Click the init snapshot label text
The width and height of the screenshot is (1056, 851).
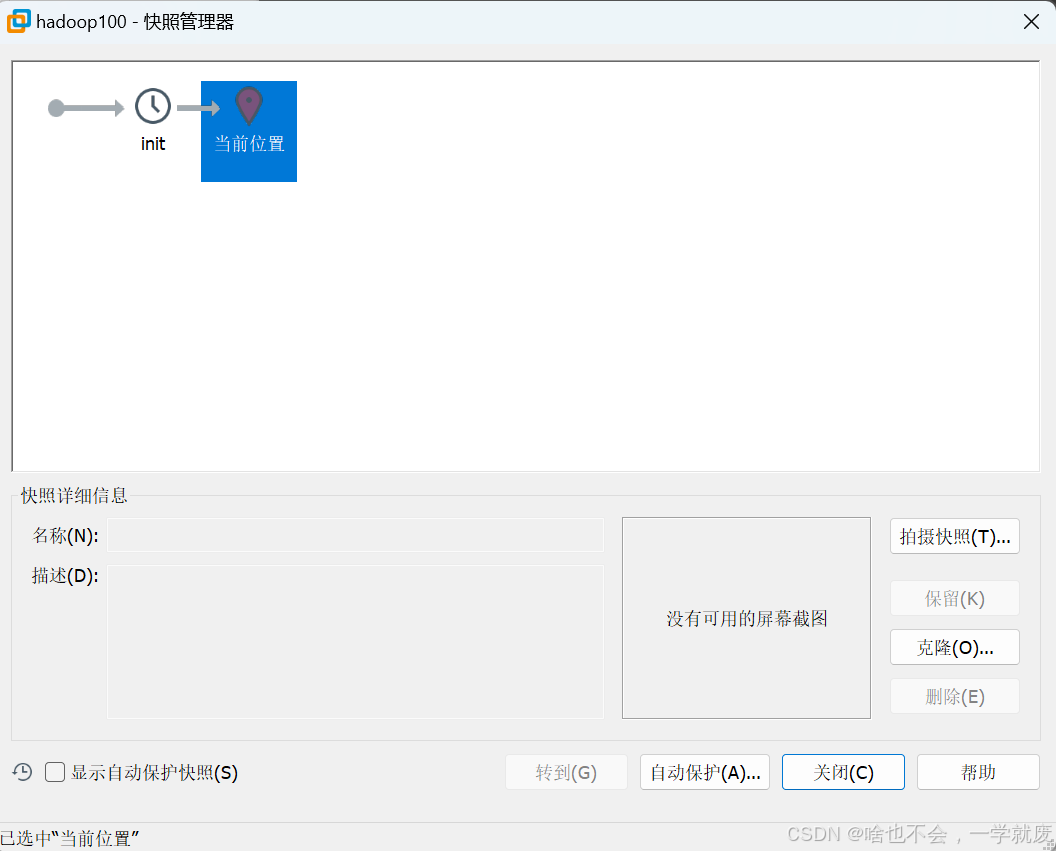pyautogui.click(x=153, y=143)
